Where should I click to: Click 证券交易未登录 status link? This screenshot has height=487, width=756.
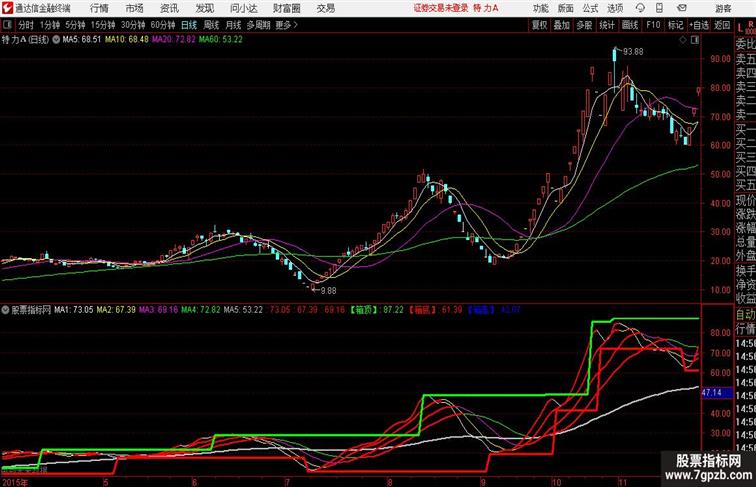(x=441, y=8)
